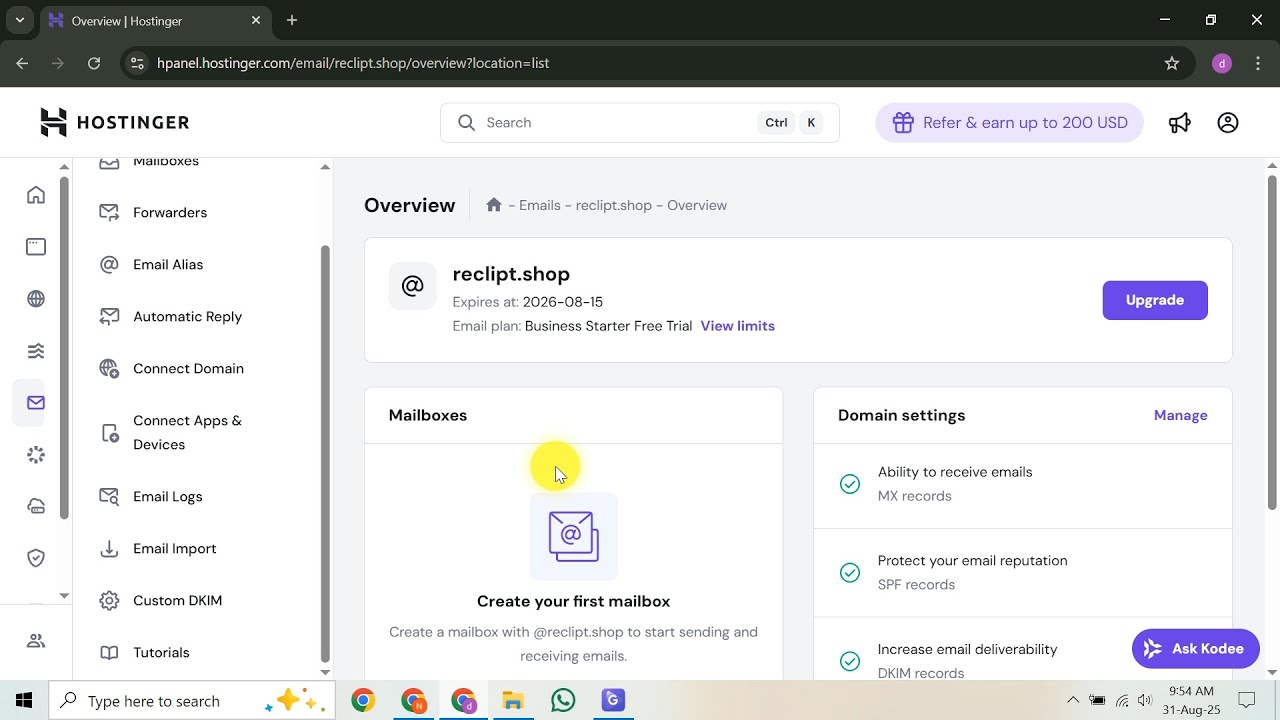This screenshot has height=720, width=1280.
Task: Open announcements megaphone icon
Action: point(1180,122)
